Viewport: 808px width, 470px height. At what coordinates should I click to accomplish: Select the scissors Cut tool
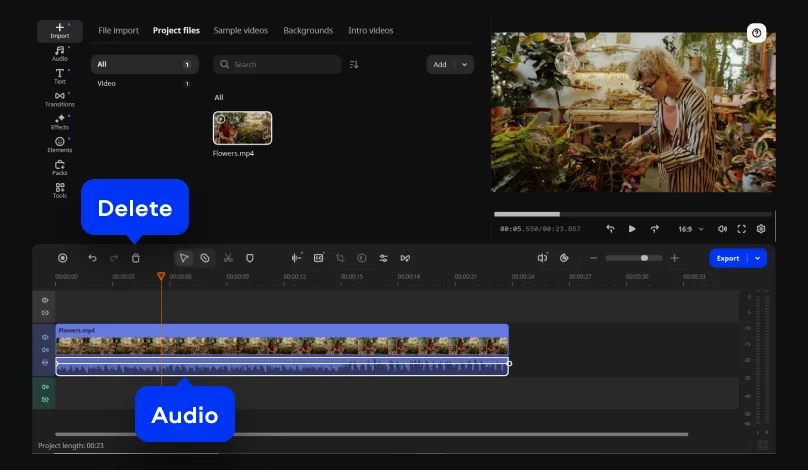tap(228, 258)
